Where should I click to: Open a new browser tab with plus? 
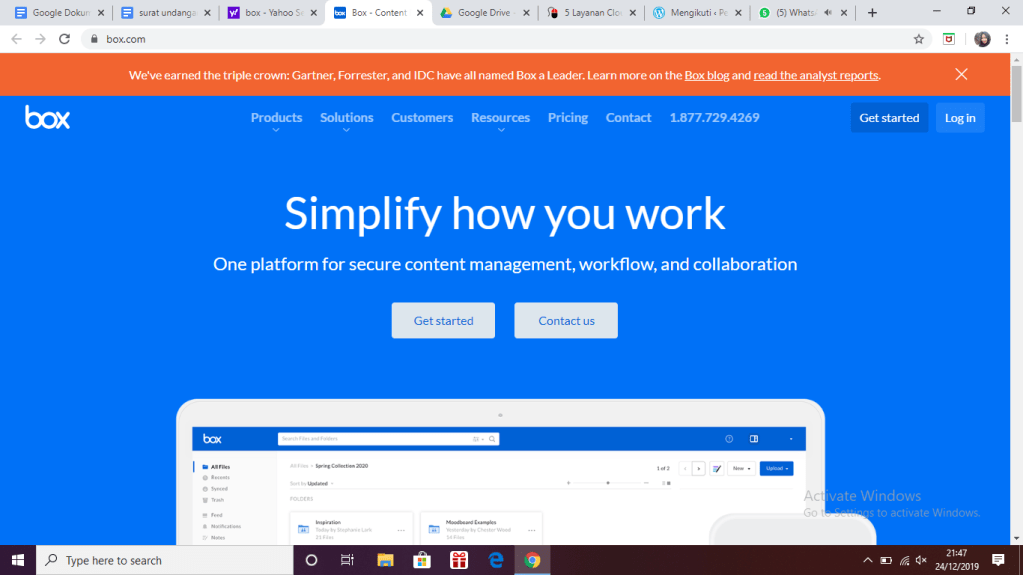[872, 13]
